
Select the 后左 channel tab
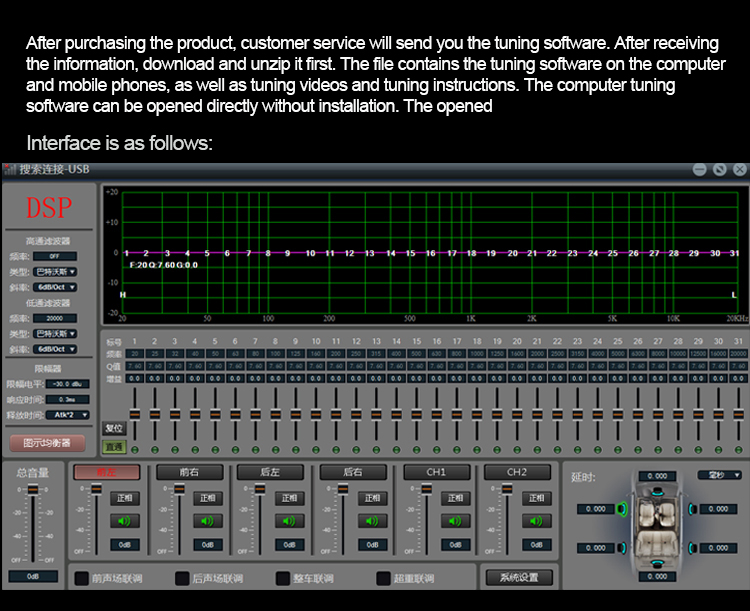(x=270, y=472)
